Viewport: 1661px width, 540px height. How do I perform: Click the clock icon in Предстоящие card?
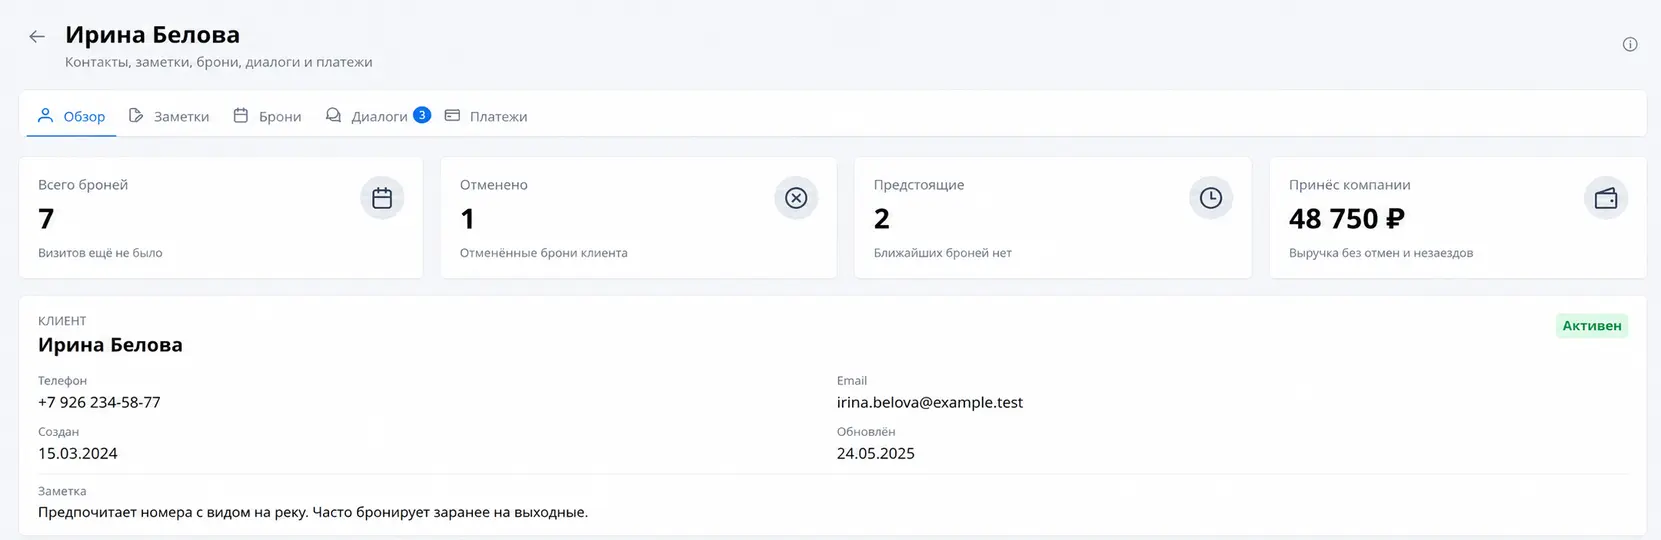point(1210,198)
